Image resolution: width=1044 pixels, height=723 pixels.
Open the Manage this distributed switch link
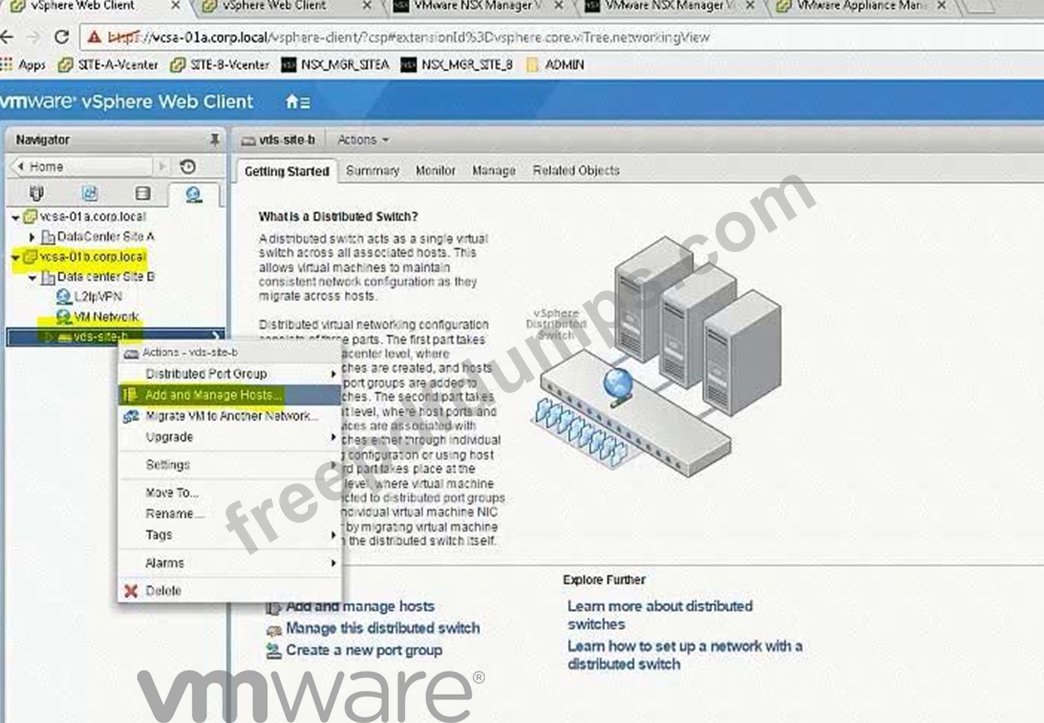tap(382, 628)
